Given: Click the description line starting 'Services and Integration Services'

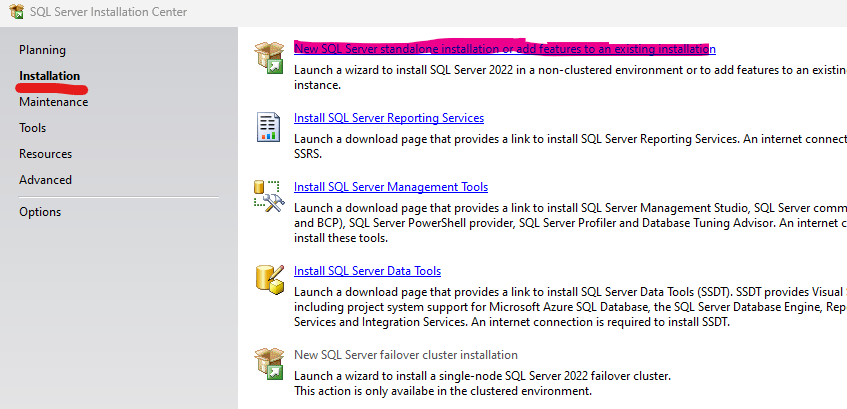Looking at the screenshot, I should pos(512,323).
